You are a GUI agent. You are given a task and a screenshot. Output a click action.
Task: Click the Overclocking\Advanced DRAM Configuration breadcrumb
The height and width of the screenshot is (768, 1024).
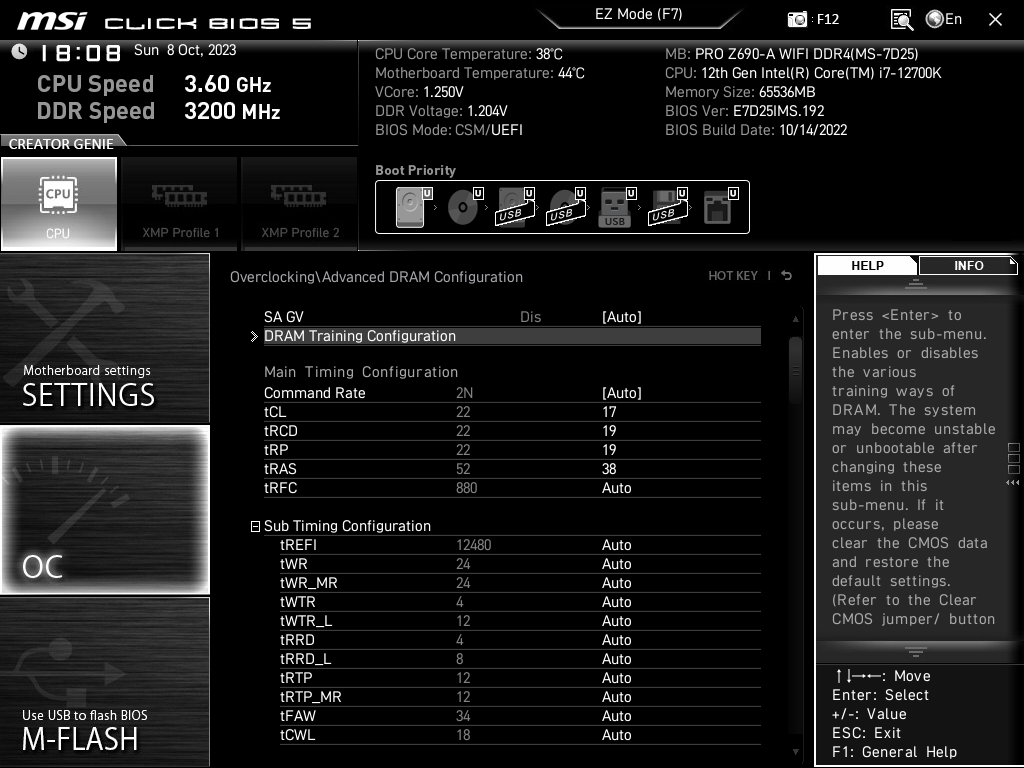[376, 277]
